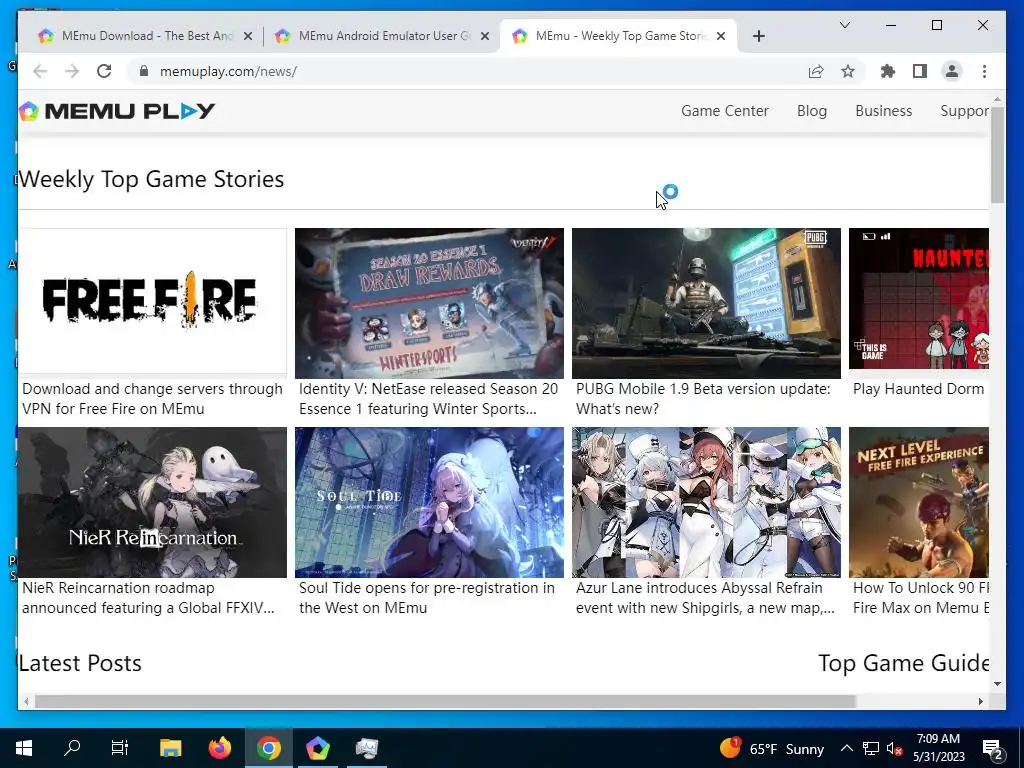Image resolution: width=1024 pixels, height=768 pixels.
Task: Open Azur Lane Abyssal Refrain link
Action: [x=705, y=598]
